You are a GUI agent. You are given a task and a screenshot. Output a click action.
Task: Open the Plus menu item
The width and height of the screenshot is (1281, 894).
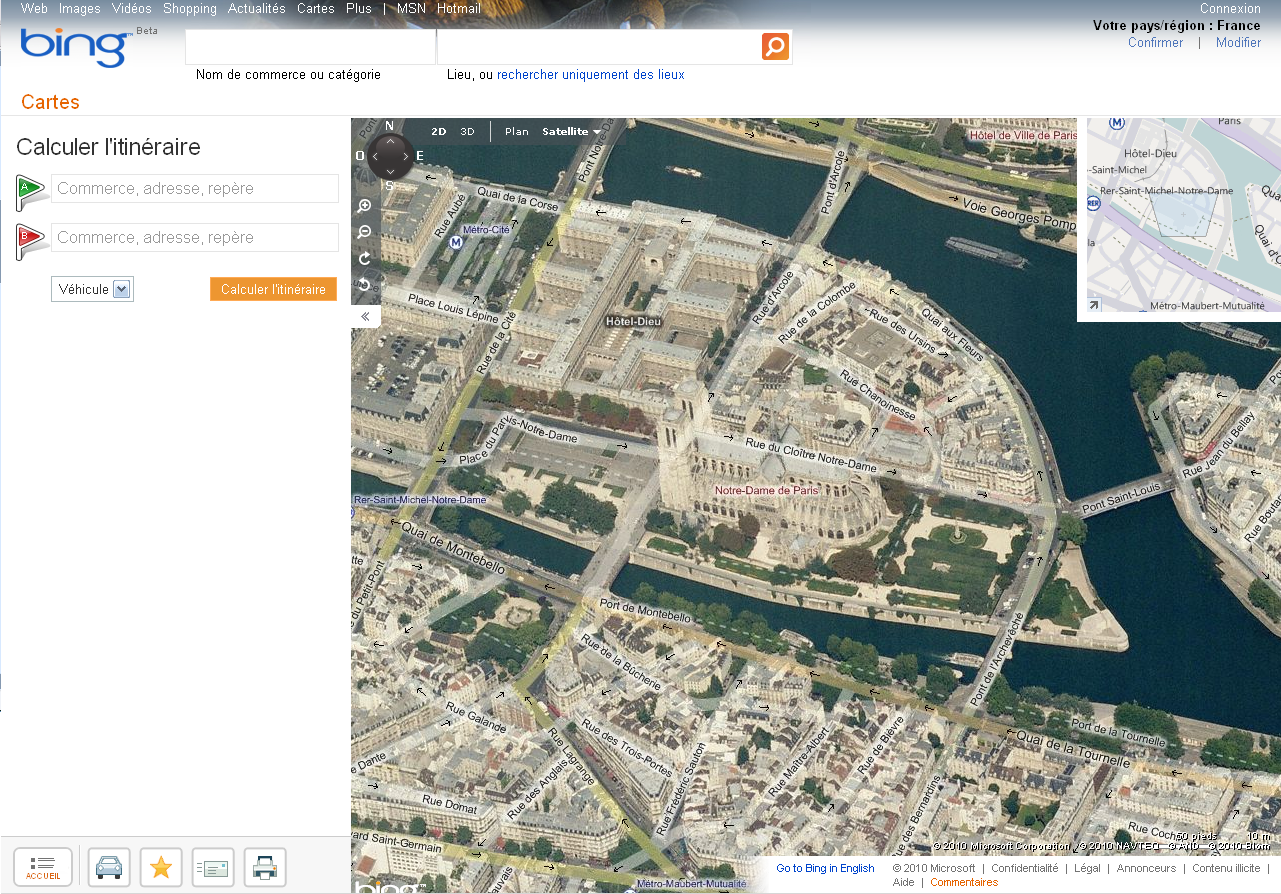tap(359, 8)
